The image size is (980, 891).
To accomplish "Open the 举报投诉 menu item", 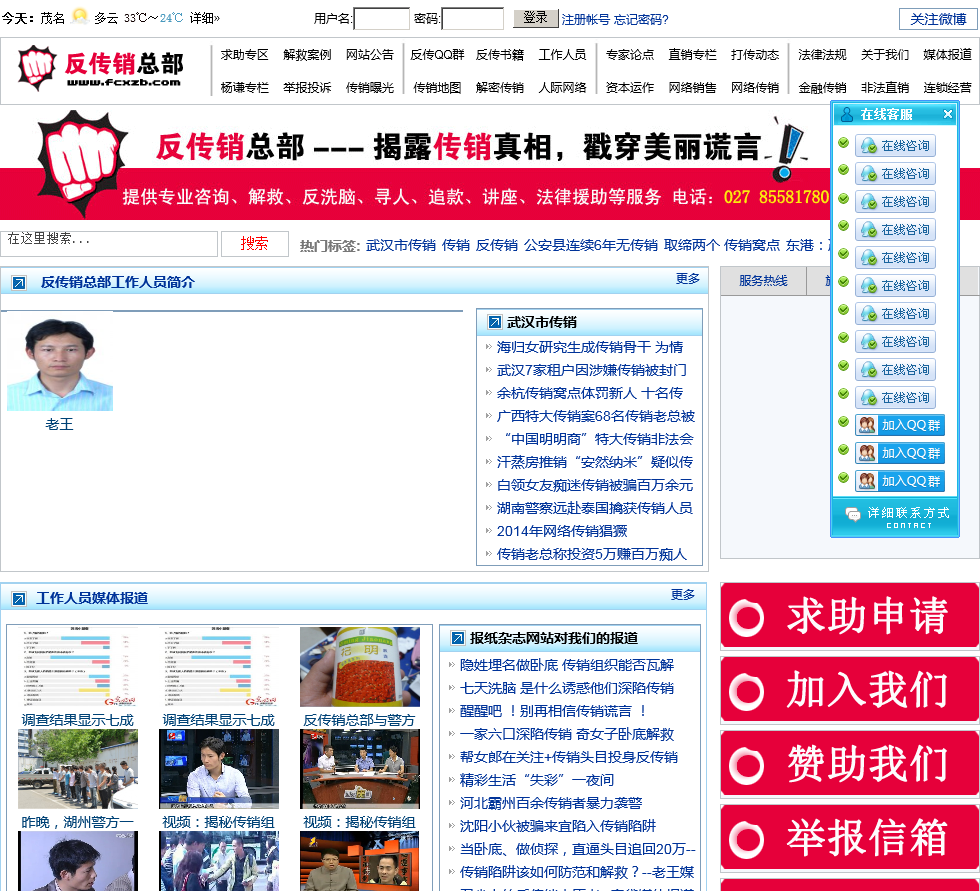I will tap(307, 87).
